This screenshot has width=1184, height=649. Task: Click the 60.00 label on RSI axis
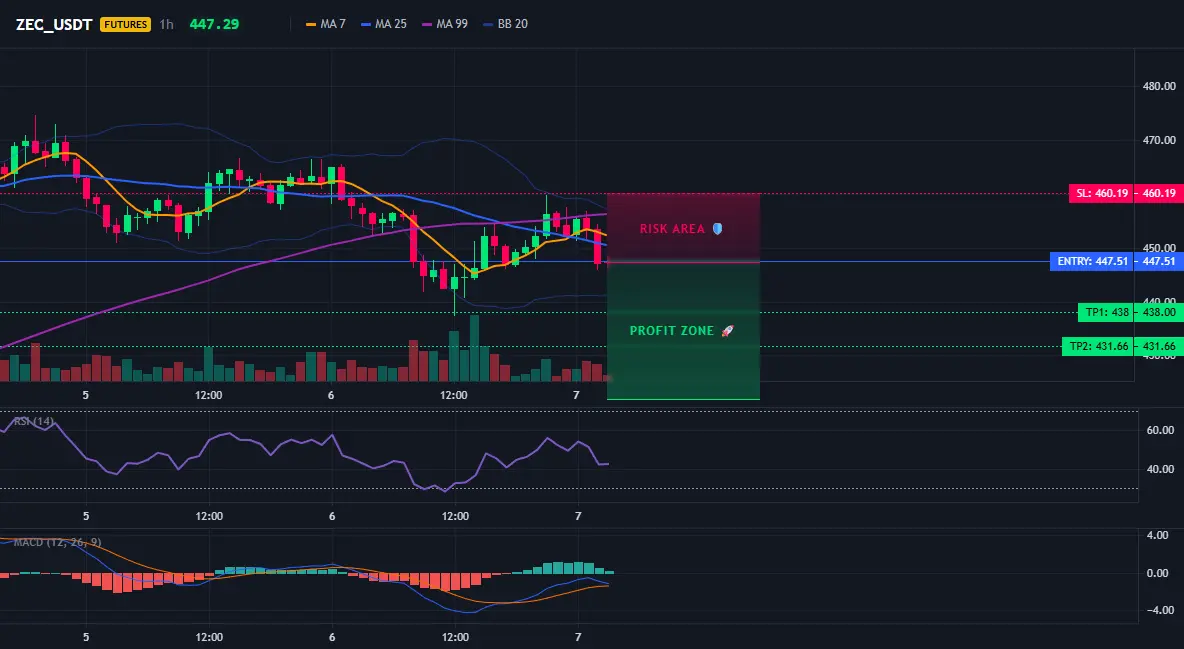[x=1160, y=431]
